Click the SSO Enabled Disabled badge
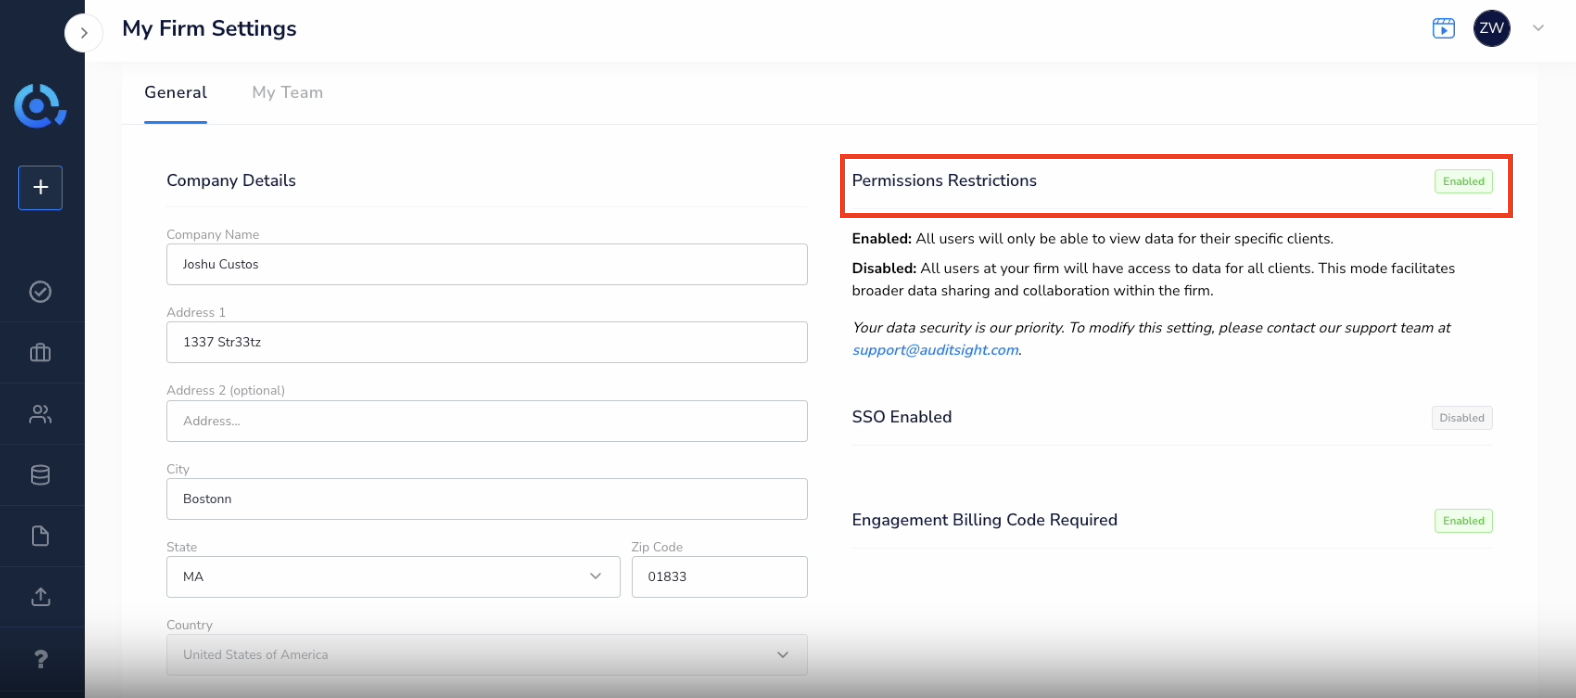 tap(1462, 418)
